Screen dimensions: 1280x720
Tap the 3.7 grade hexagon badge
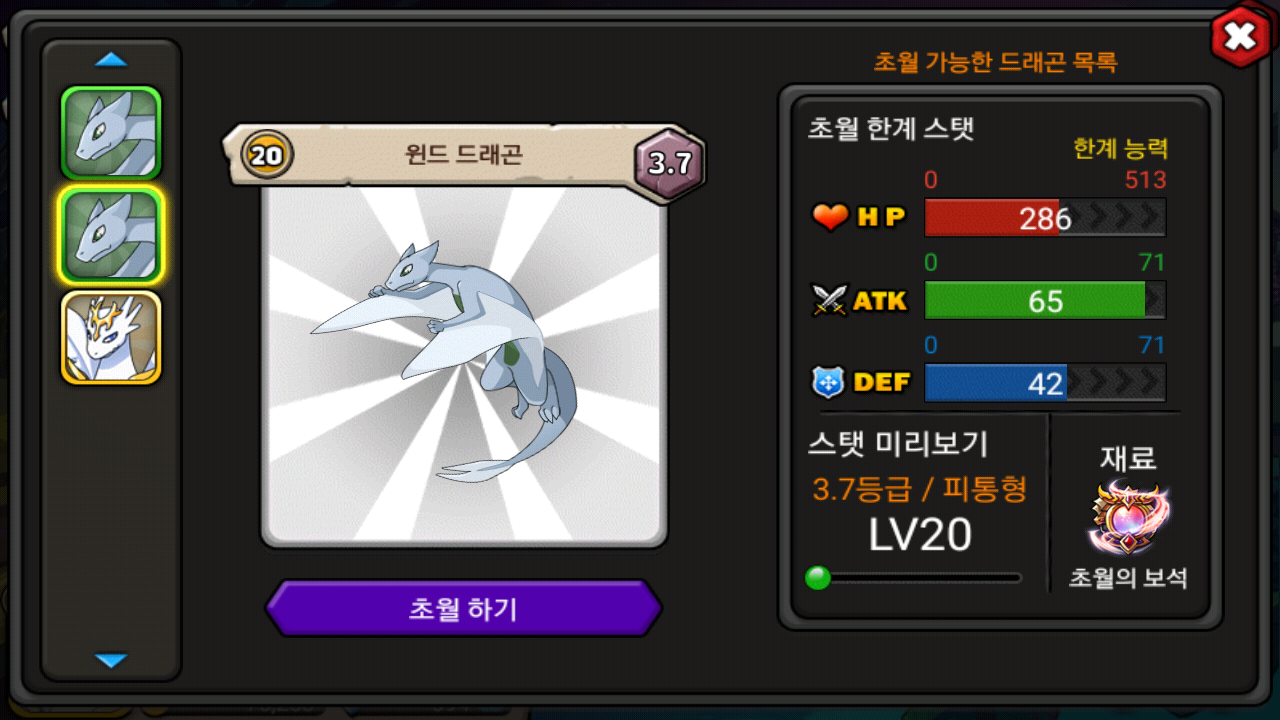[670, 164]
